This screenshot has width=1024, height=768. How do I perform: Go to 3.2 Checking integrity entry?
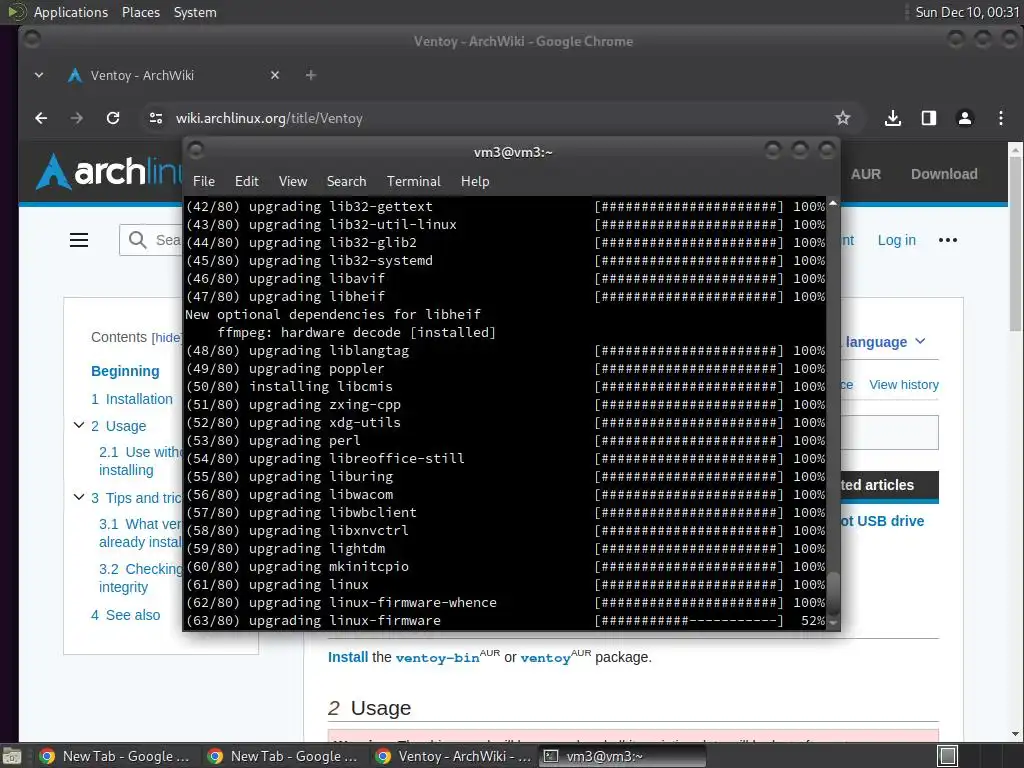tap(140, 578)
